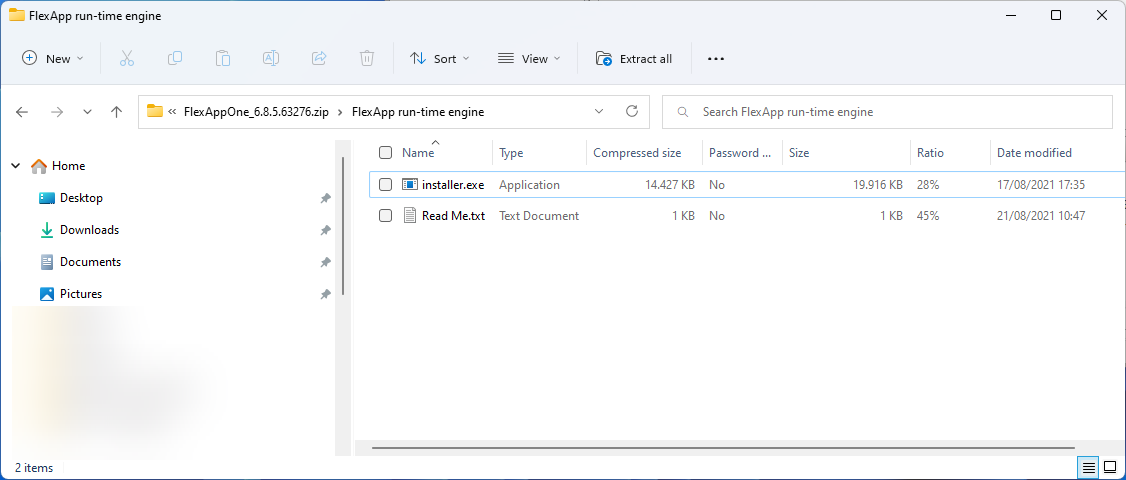Click the Extract all button
This screenshot has width=1126, height=480.
[634, 59]
